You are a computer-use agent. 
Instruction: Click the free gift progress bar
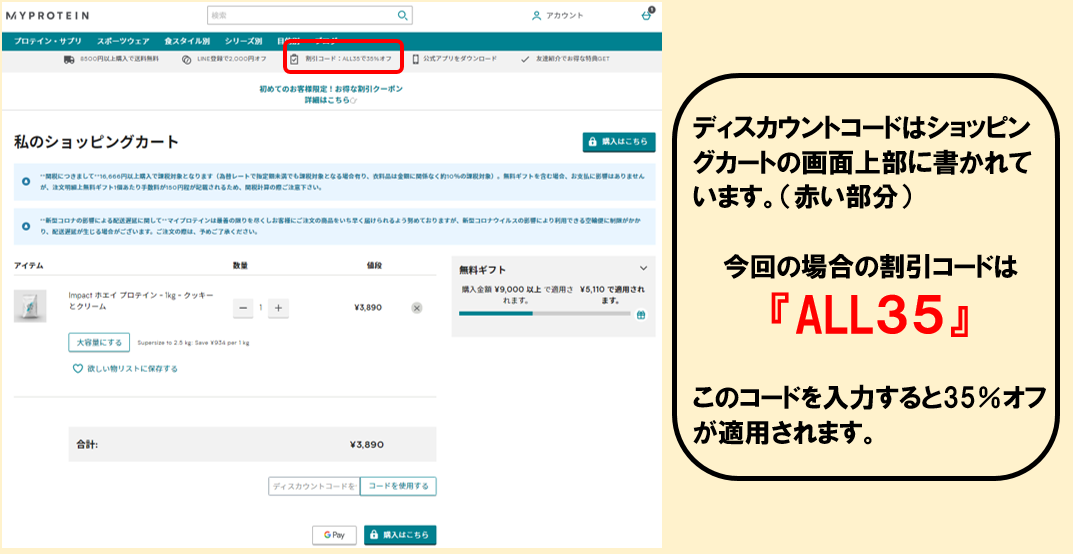point(545,314)
